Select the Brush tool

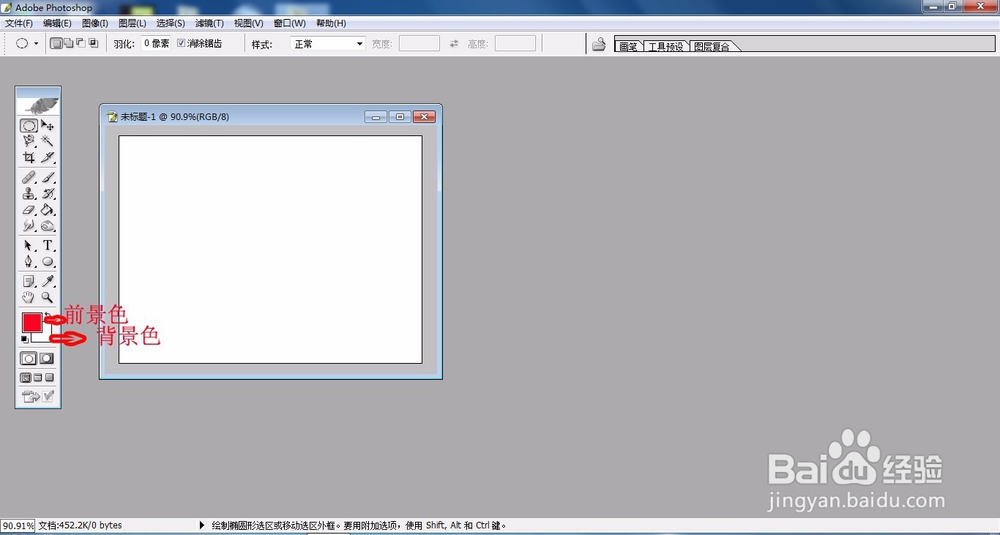[x=47, y=178]
